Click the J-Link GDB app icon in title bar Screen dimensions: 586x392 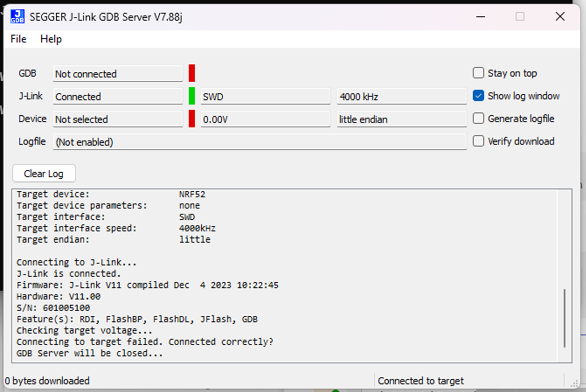point(17,16)
